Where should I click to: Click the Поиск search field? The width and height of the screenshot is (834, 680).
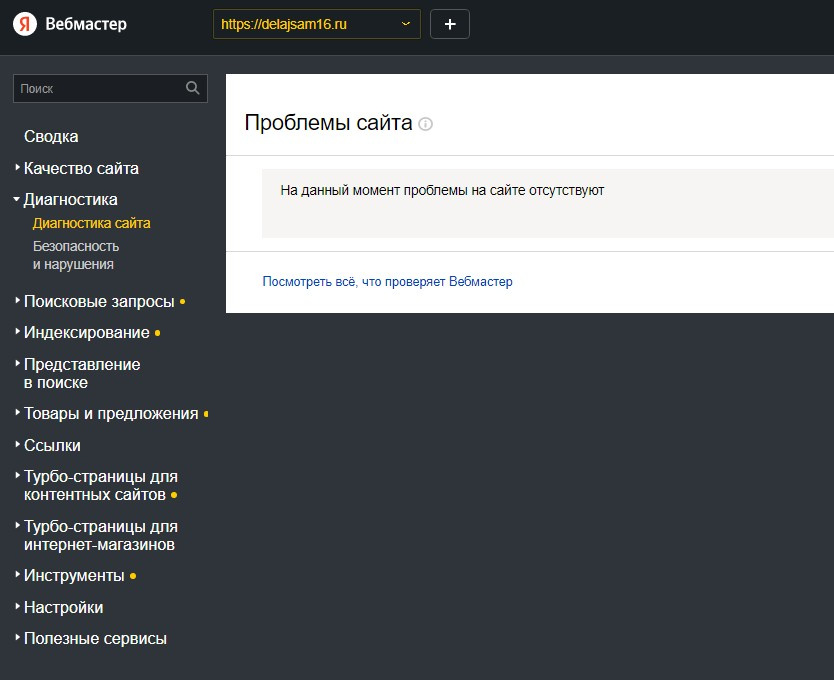coord(110,88)
